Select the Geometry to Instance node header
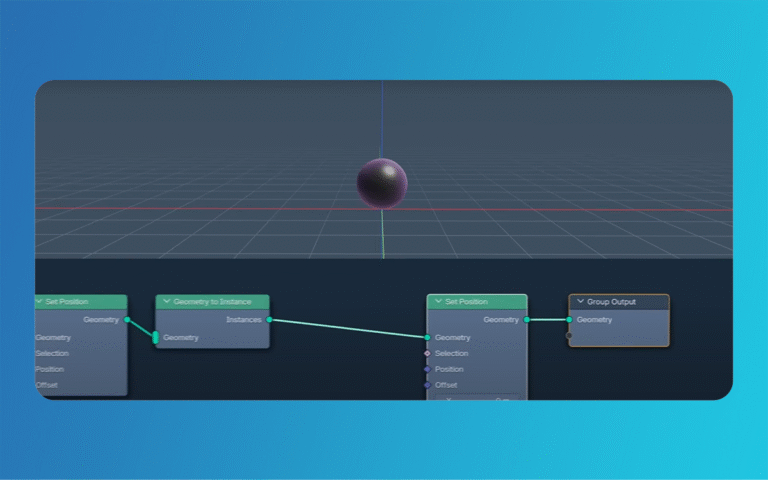The width and height of the screenshot is (768, 480). [x=213, y=302]
